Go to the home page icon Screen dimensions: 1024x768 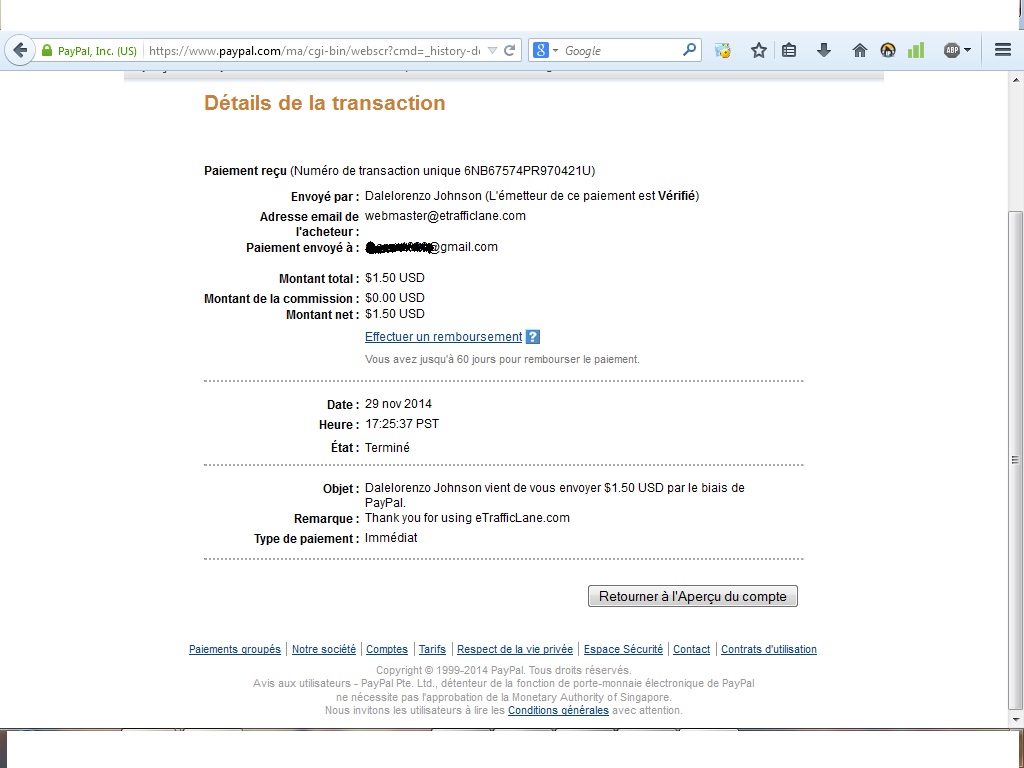[x=859, y=50]
